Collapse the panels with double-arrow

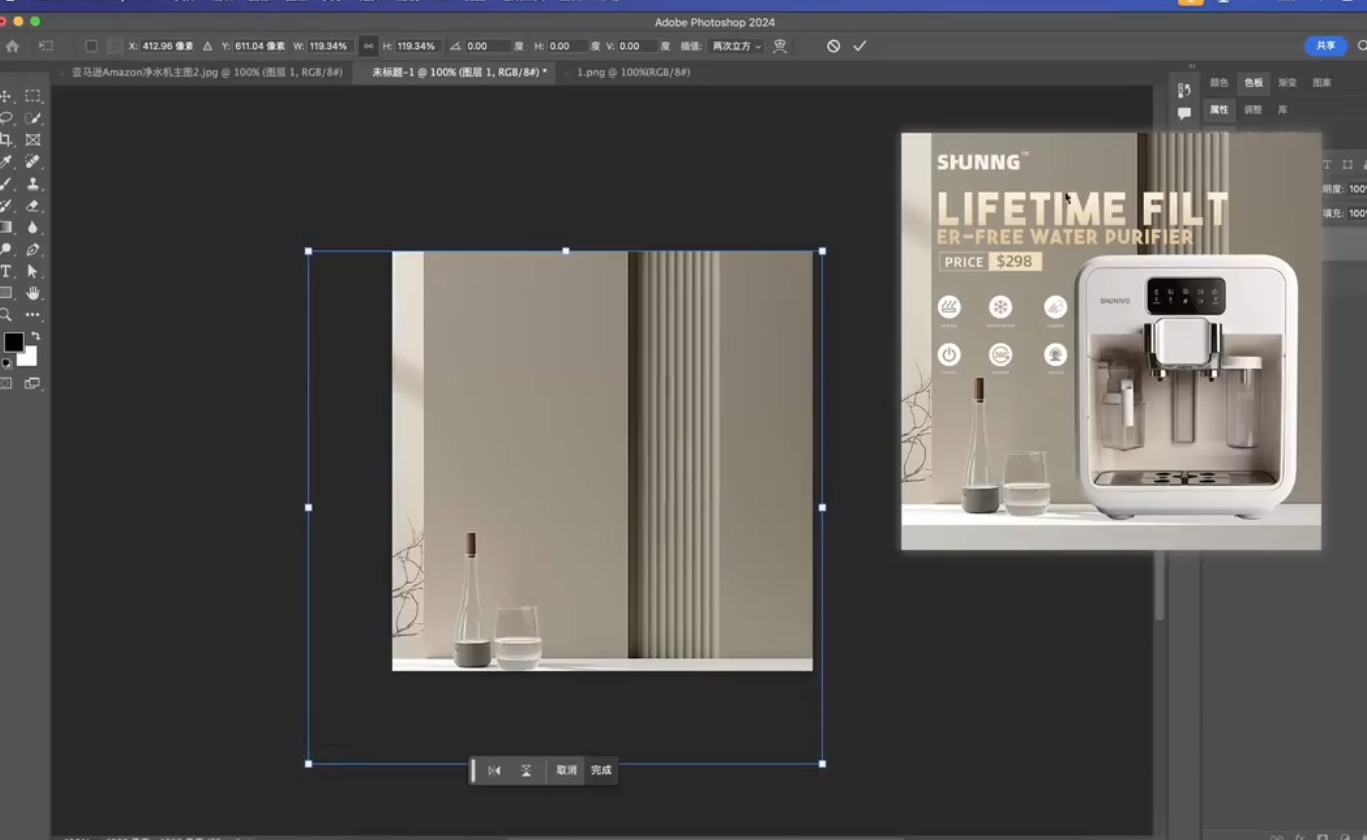(1192, 66)
